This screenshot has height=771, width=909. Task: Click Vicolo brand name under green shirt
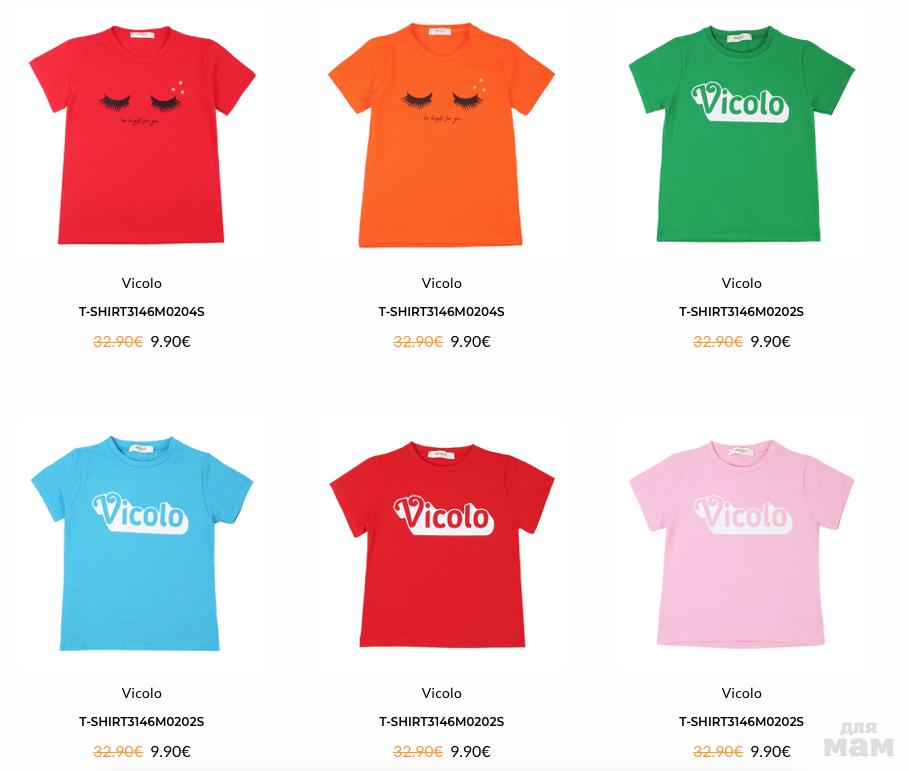pos(741,283)
